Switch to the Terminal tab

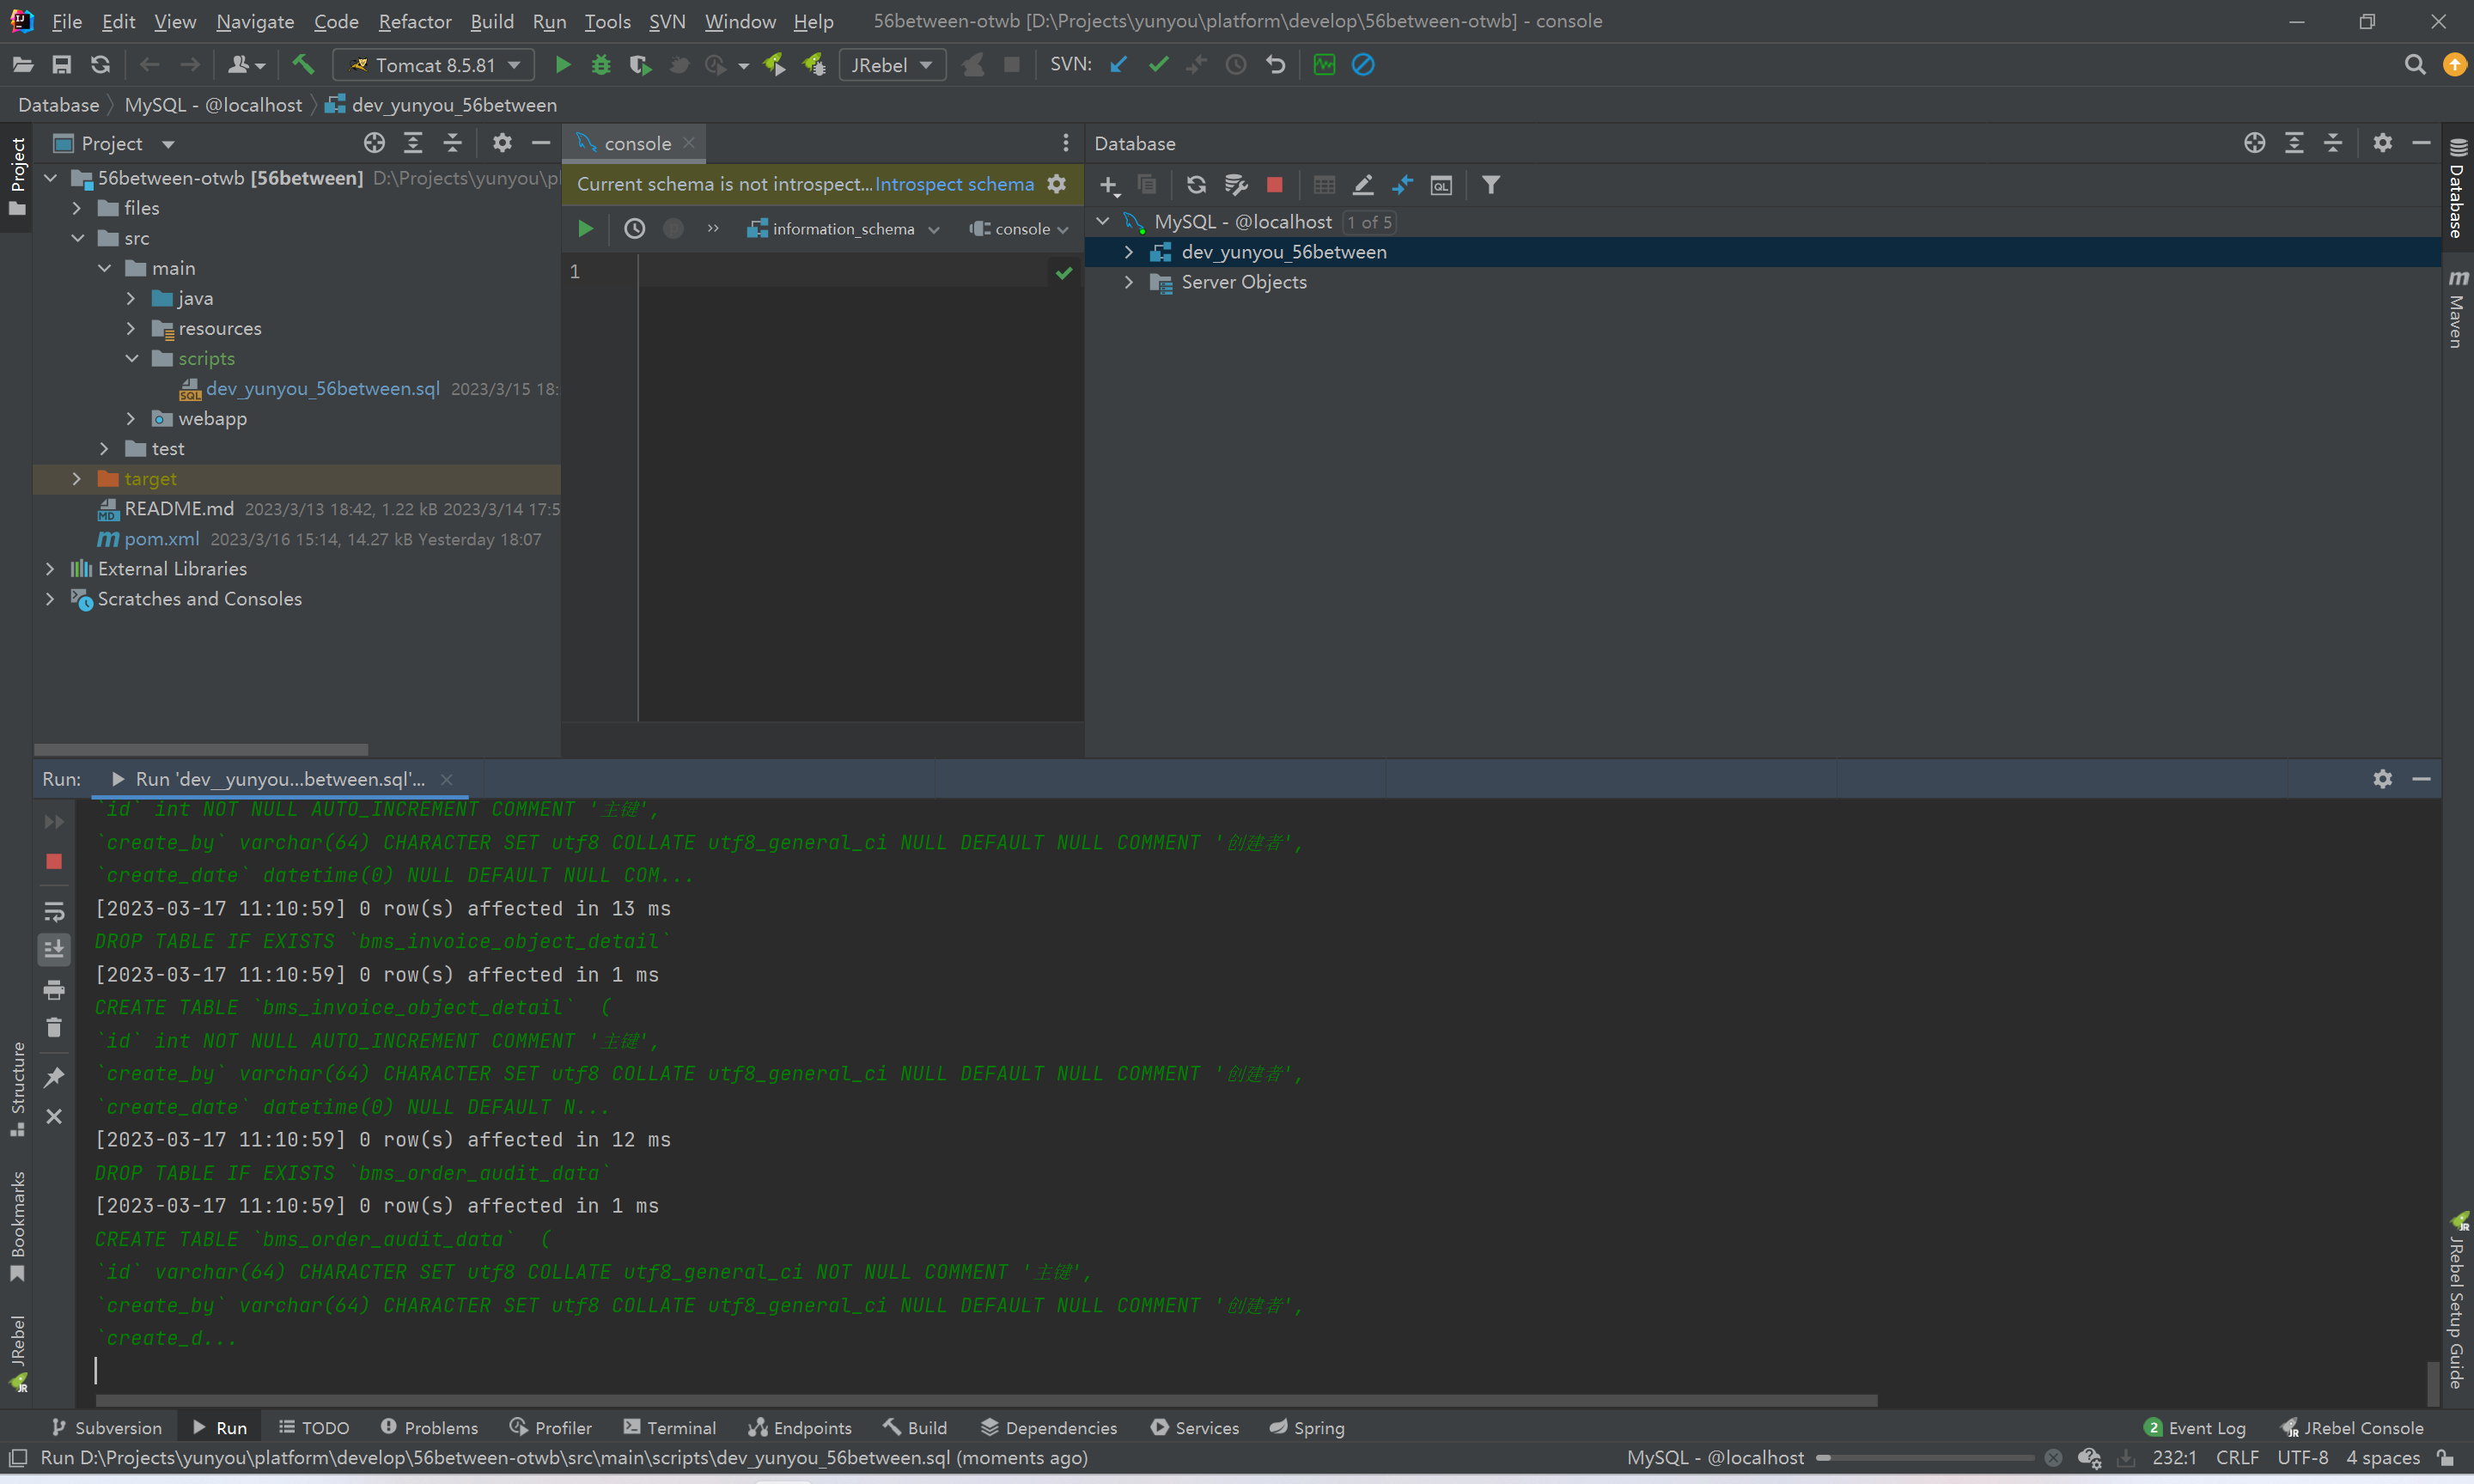tap(669, 1427)
